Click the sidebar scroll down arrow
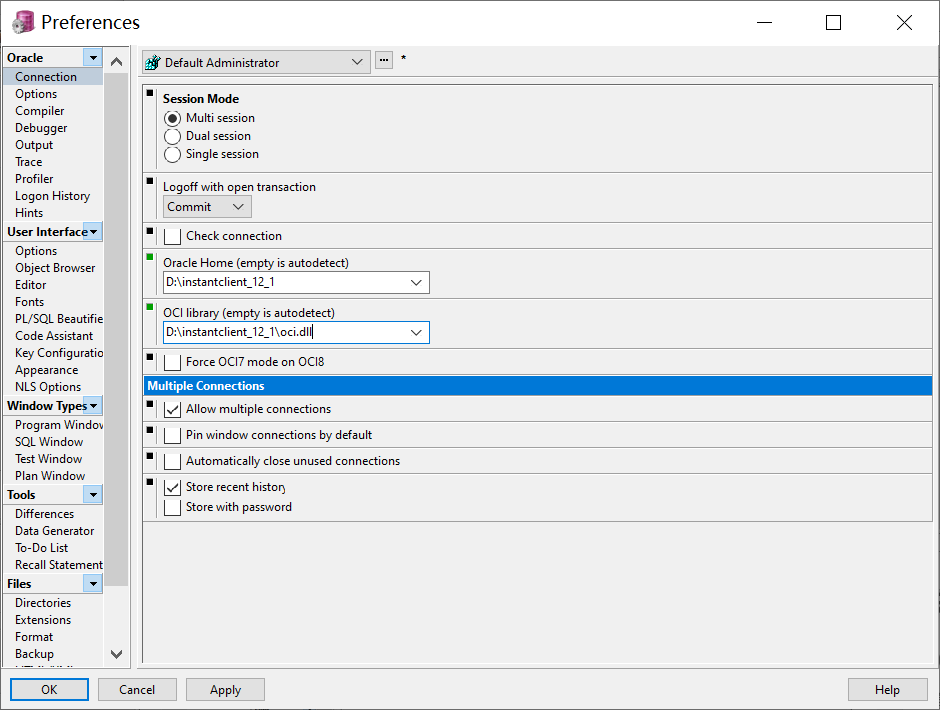Viewport: 940px width, 710px height. coord(117,654)
